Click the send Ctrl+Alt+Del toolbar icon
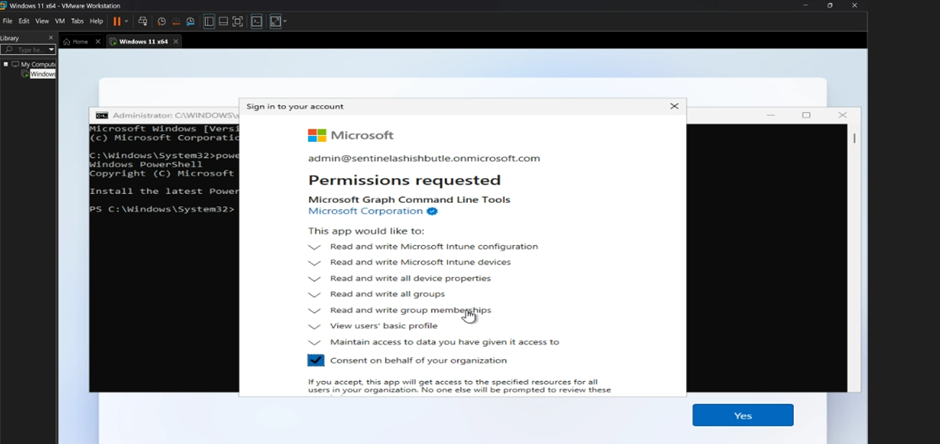Viewport: 940px width, 444px height. point(143,21)
